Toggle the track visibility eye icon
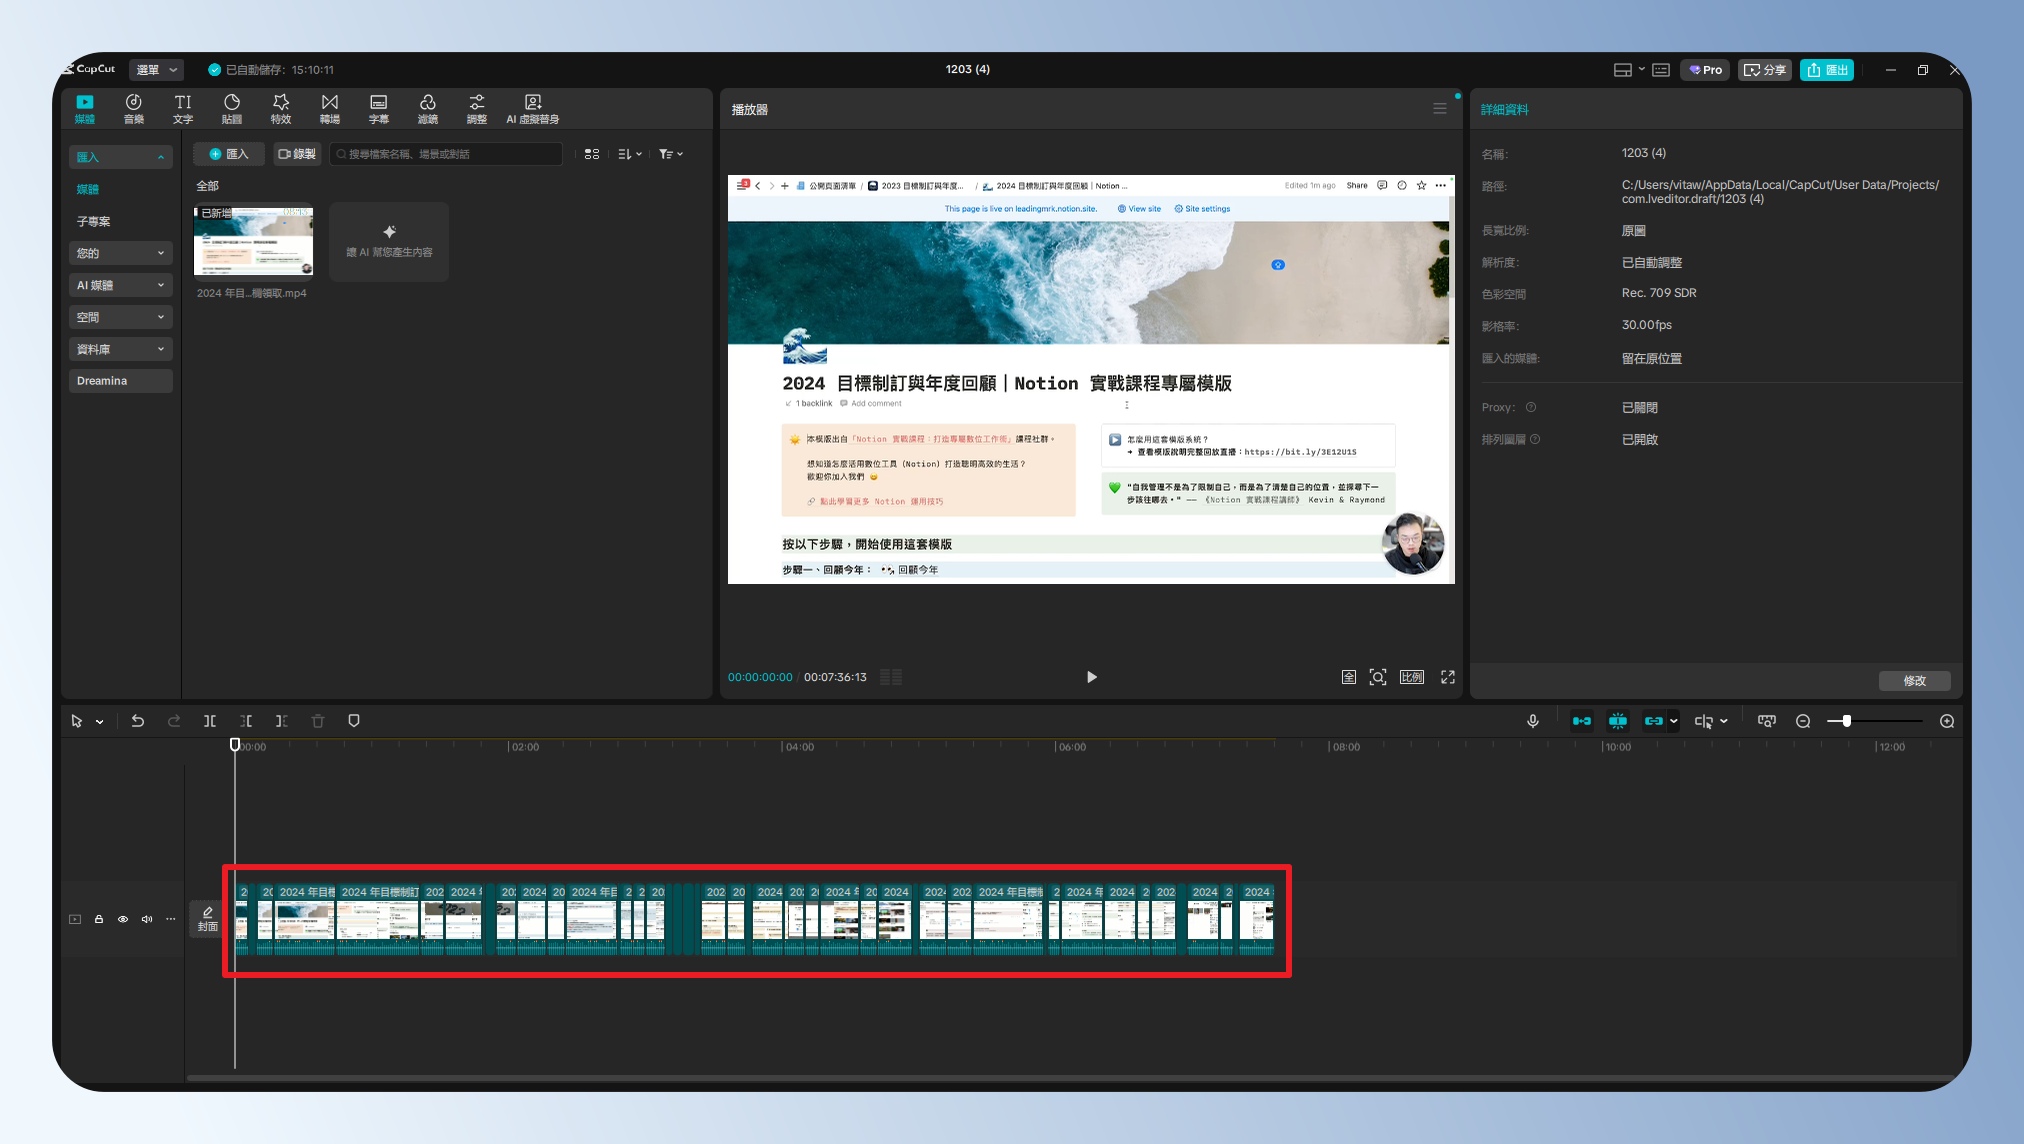 [123, 919]
